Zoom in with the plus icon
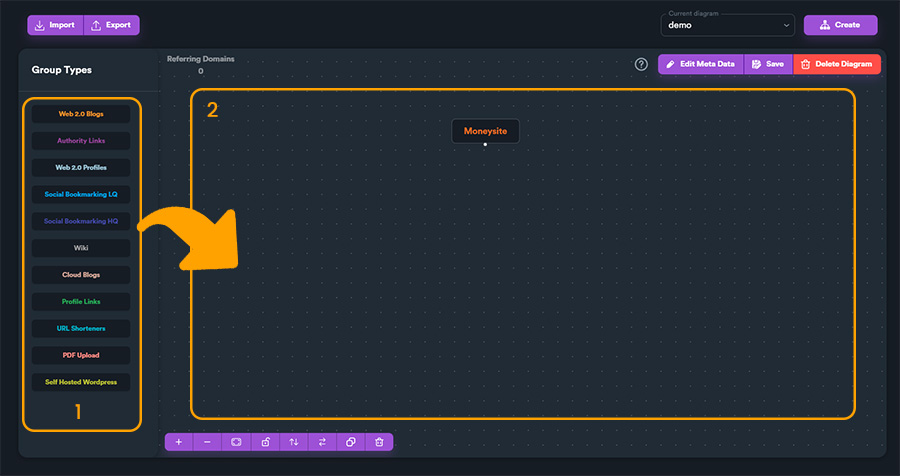900x476 pixels. click(x=179, y=442)
